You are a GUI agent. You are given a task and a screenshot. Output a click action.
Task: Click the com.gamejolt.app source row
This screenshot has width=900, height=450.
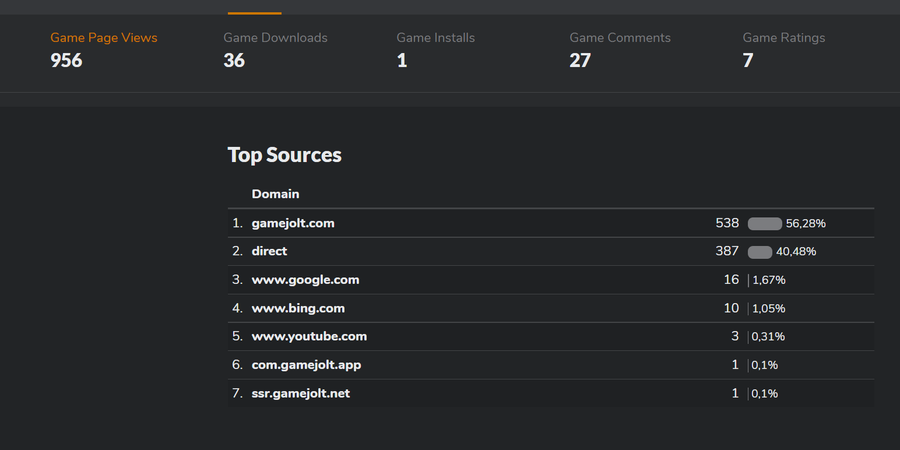(306, 365)
